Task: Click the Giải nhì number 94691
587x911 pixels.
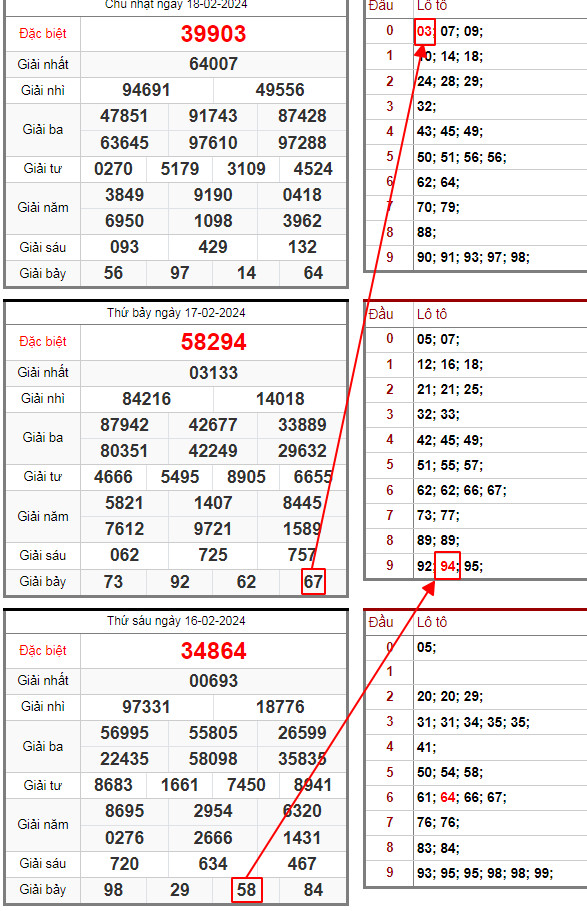Action: tap(146, 90)
